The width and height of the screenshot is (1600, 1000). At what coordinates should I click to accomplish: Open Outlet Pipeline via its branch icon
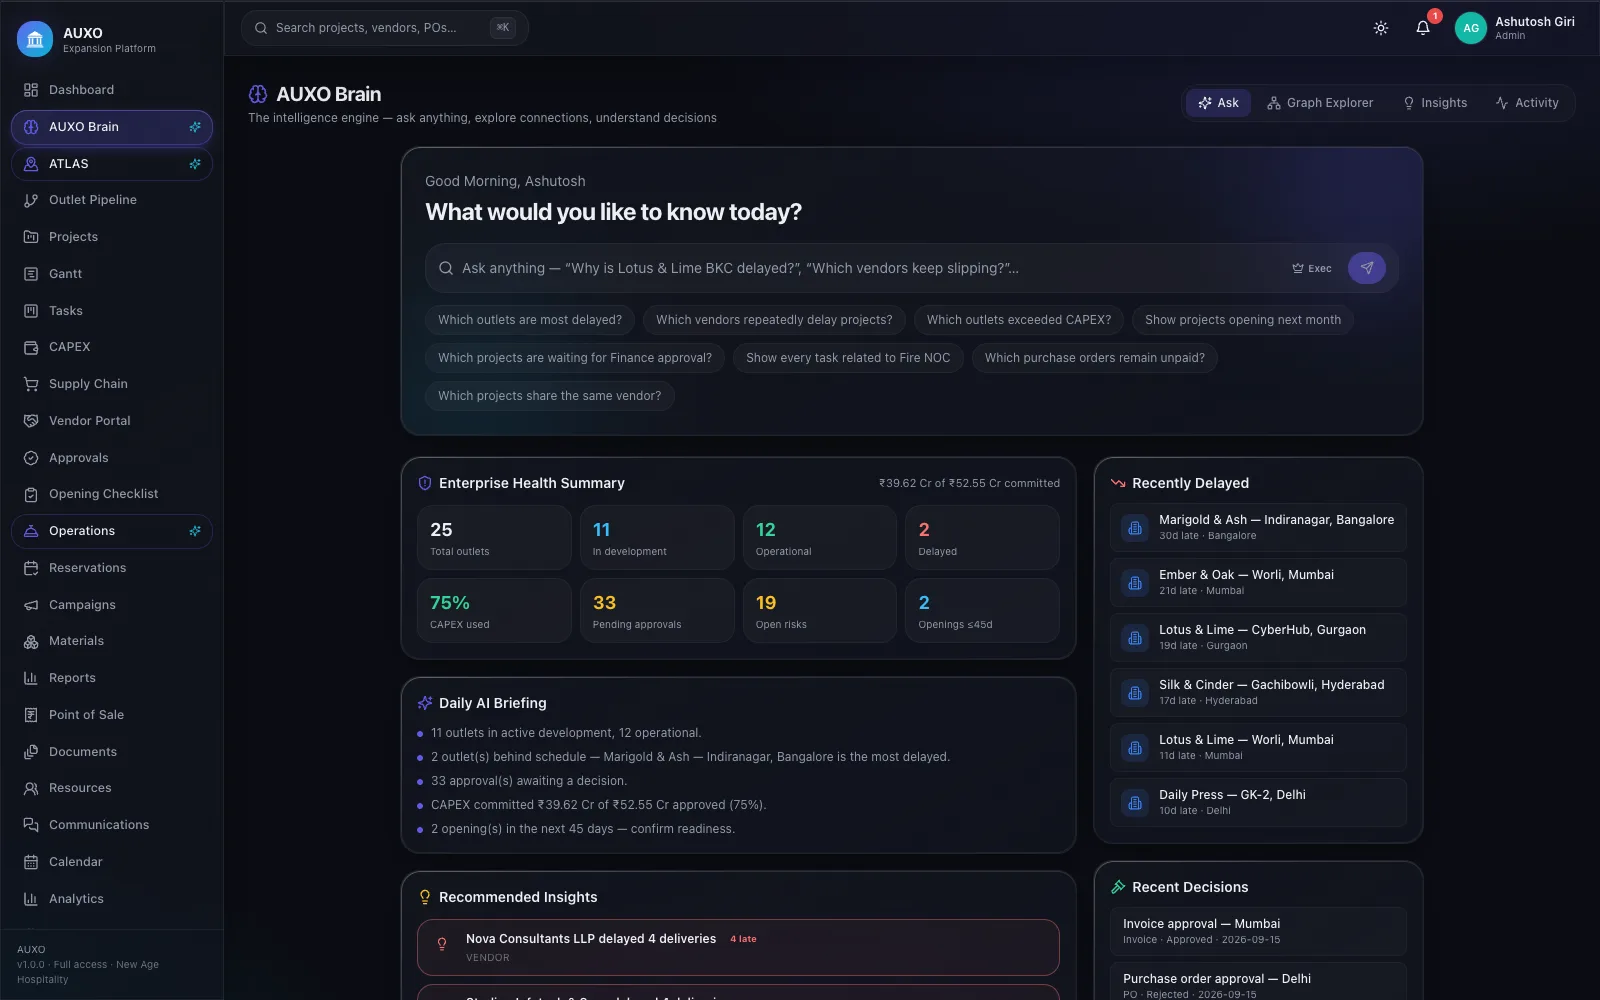click(x=31, y=200)
